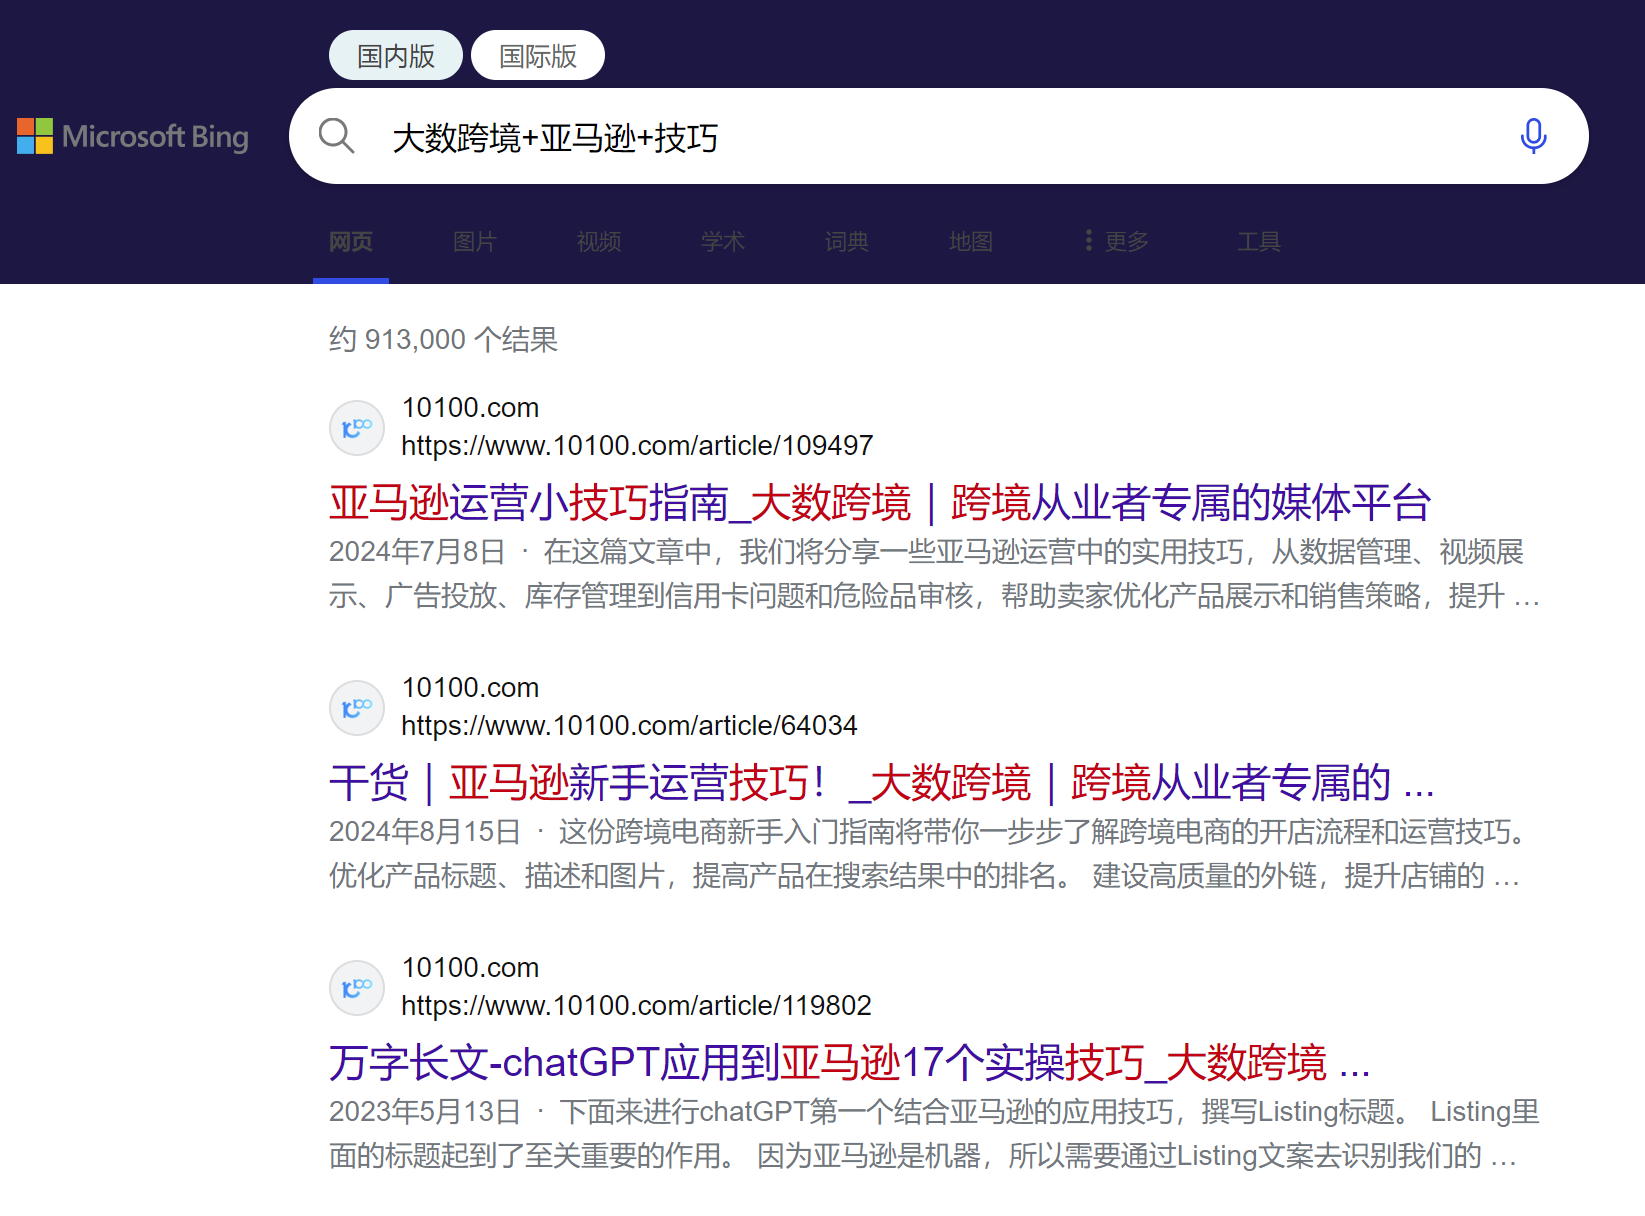Click the 10100.com favicon of article 109497
Screen dimensions: 1645x1216
coord(357,428)
